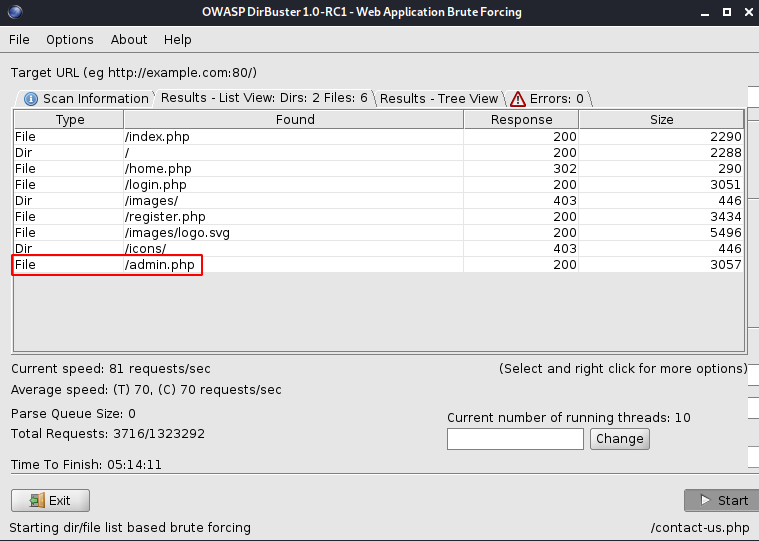The image size is (759, 541).
Task: Click the Parse Queue Size: 0 label
Action: [73, 414]
